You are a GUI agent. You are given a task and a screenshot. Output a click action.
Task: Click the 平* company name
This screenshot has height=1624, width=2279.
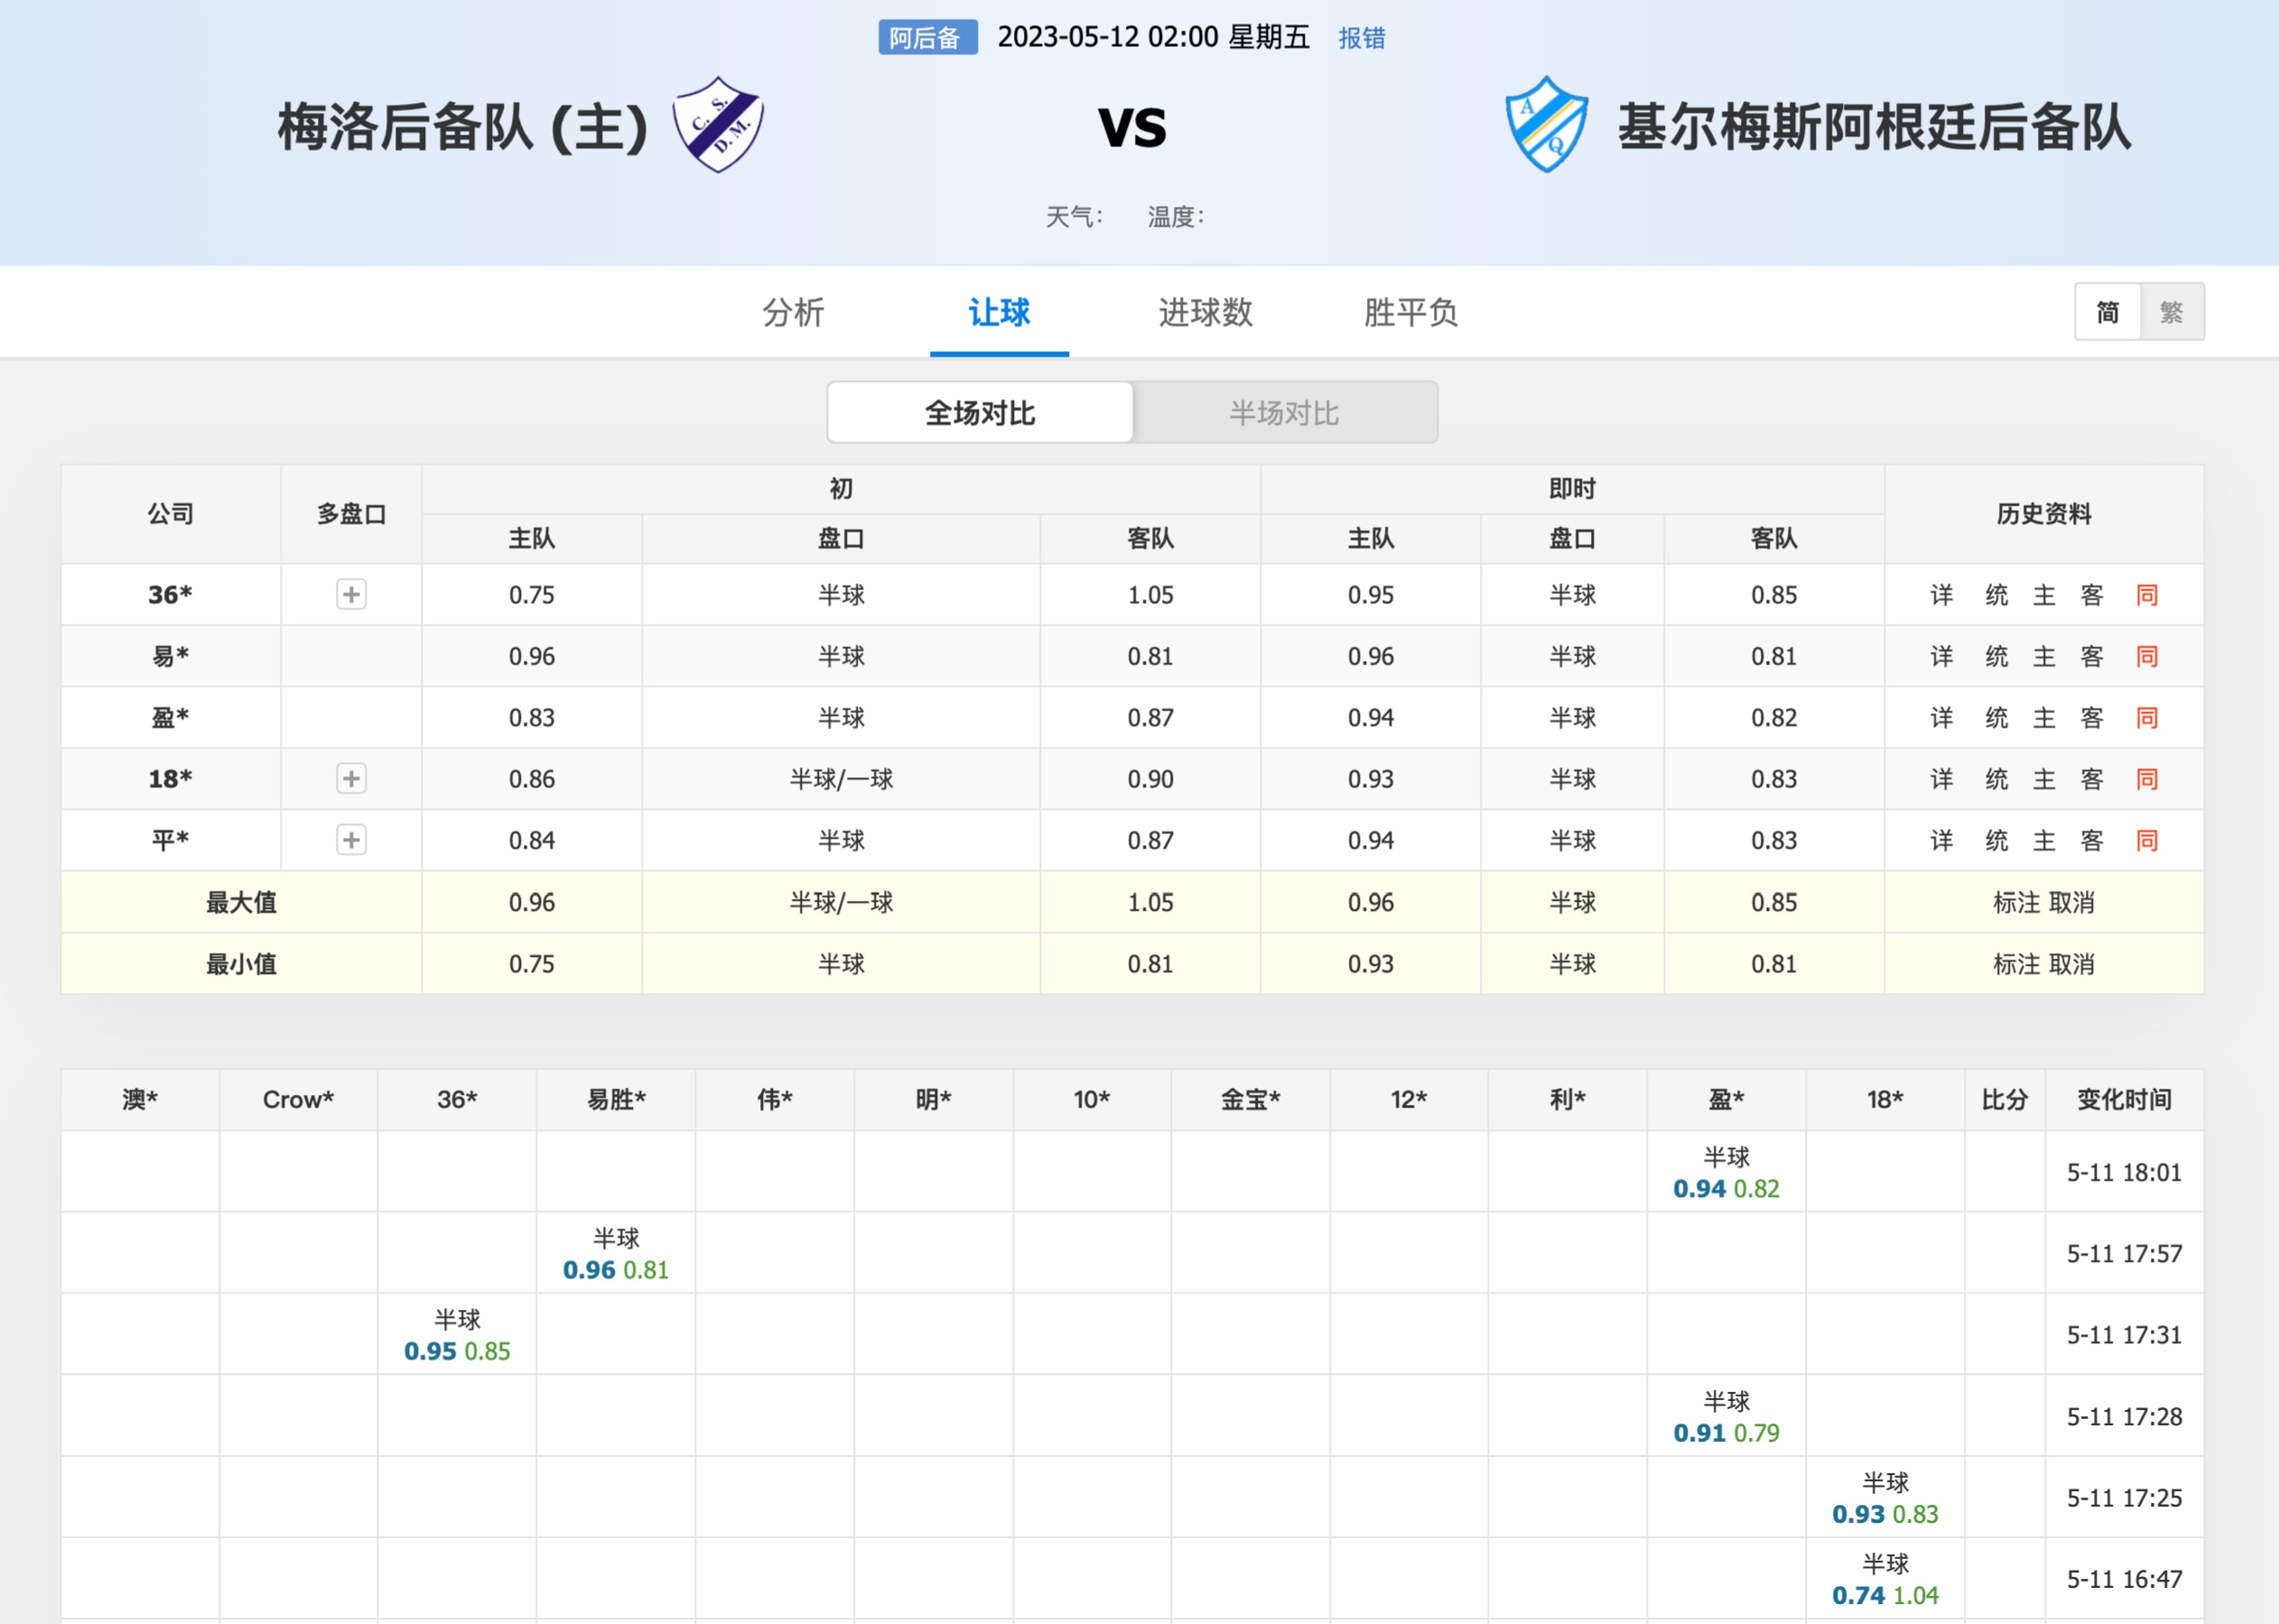point(170,840)
